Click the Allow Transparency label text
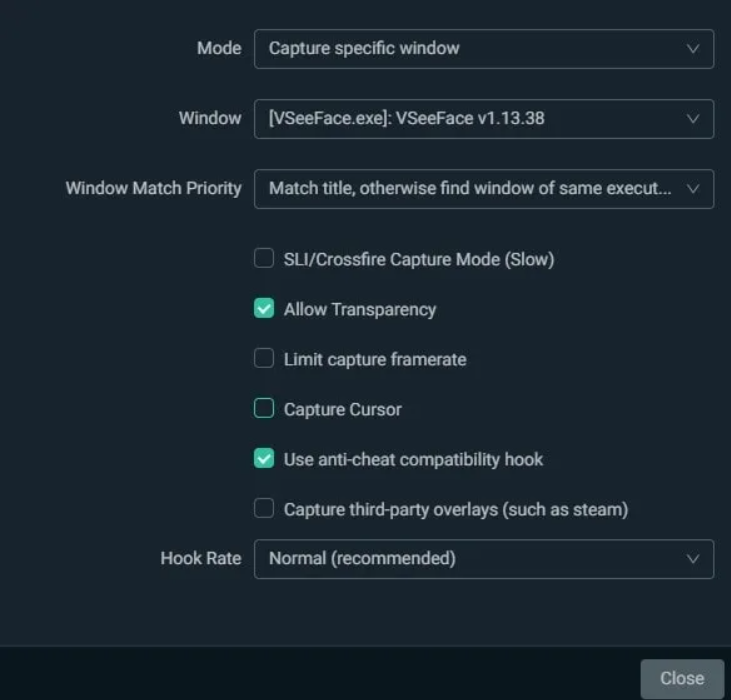This screenshot has height=700, width=731. (360, 309)
